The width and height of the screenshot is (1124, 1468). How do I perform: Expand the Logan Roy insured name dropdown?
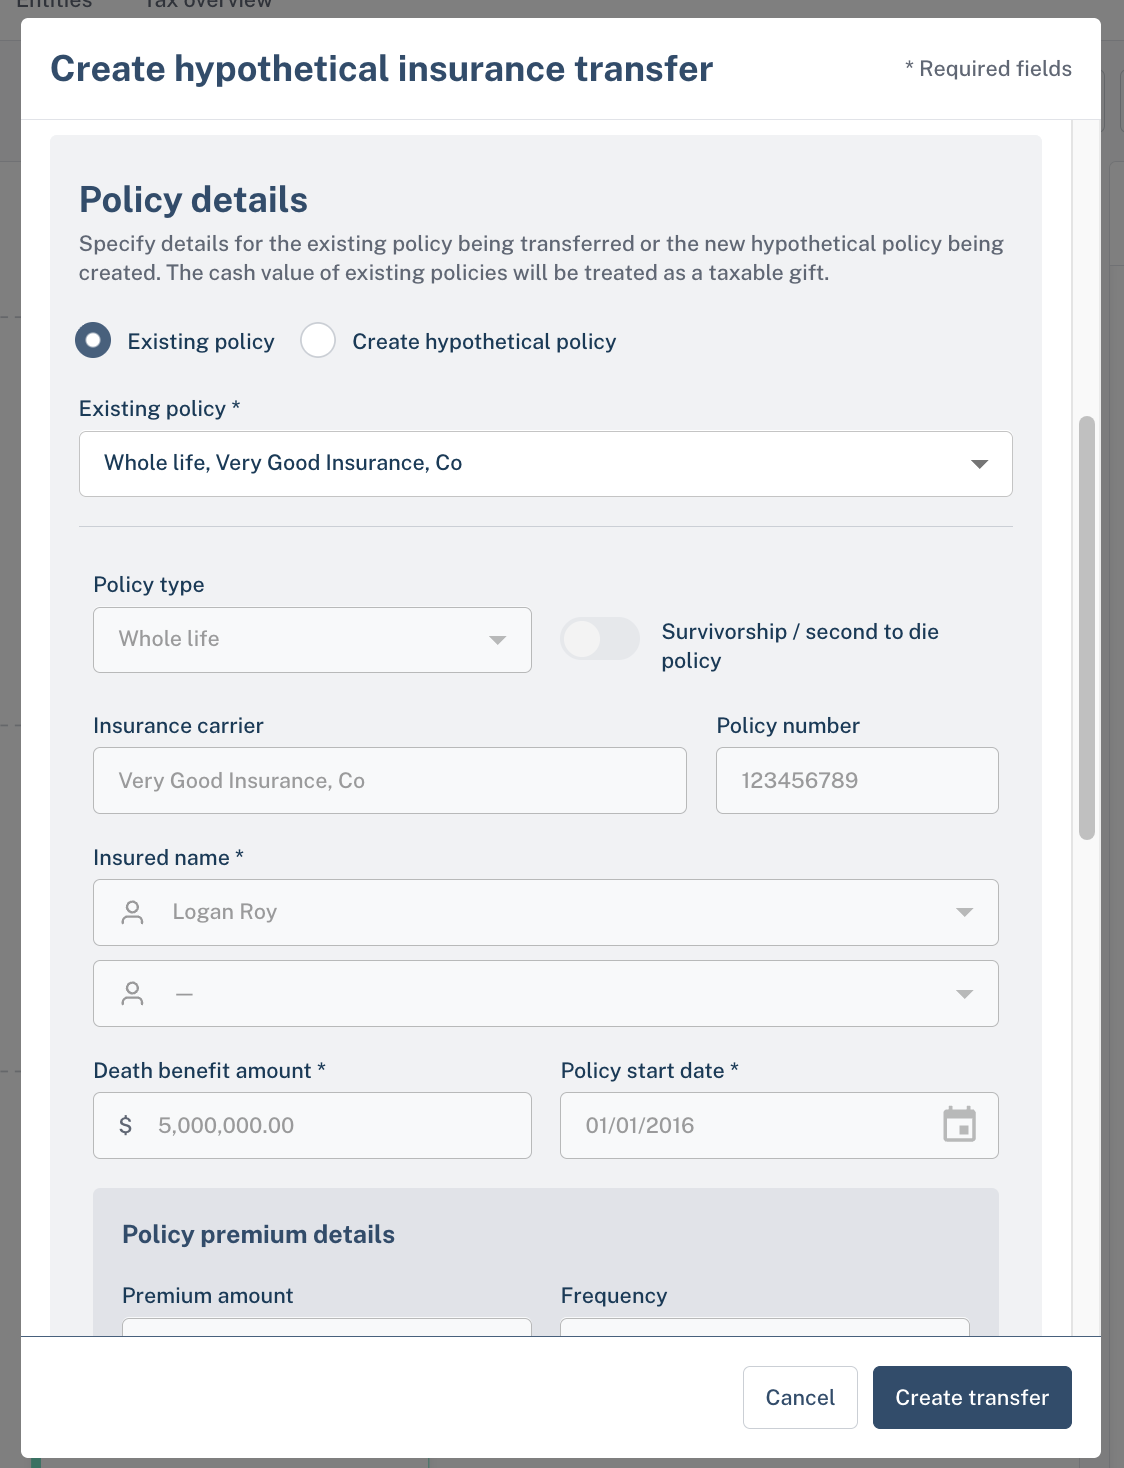(964, 912)
